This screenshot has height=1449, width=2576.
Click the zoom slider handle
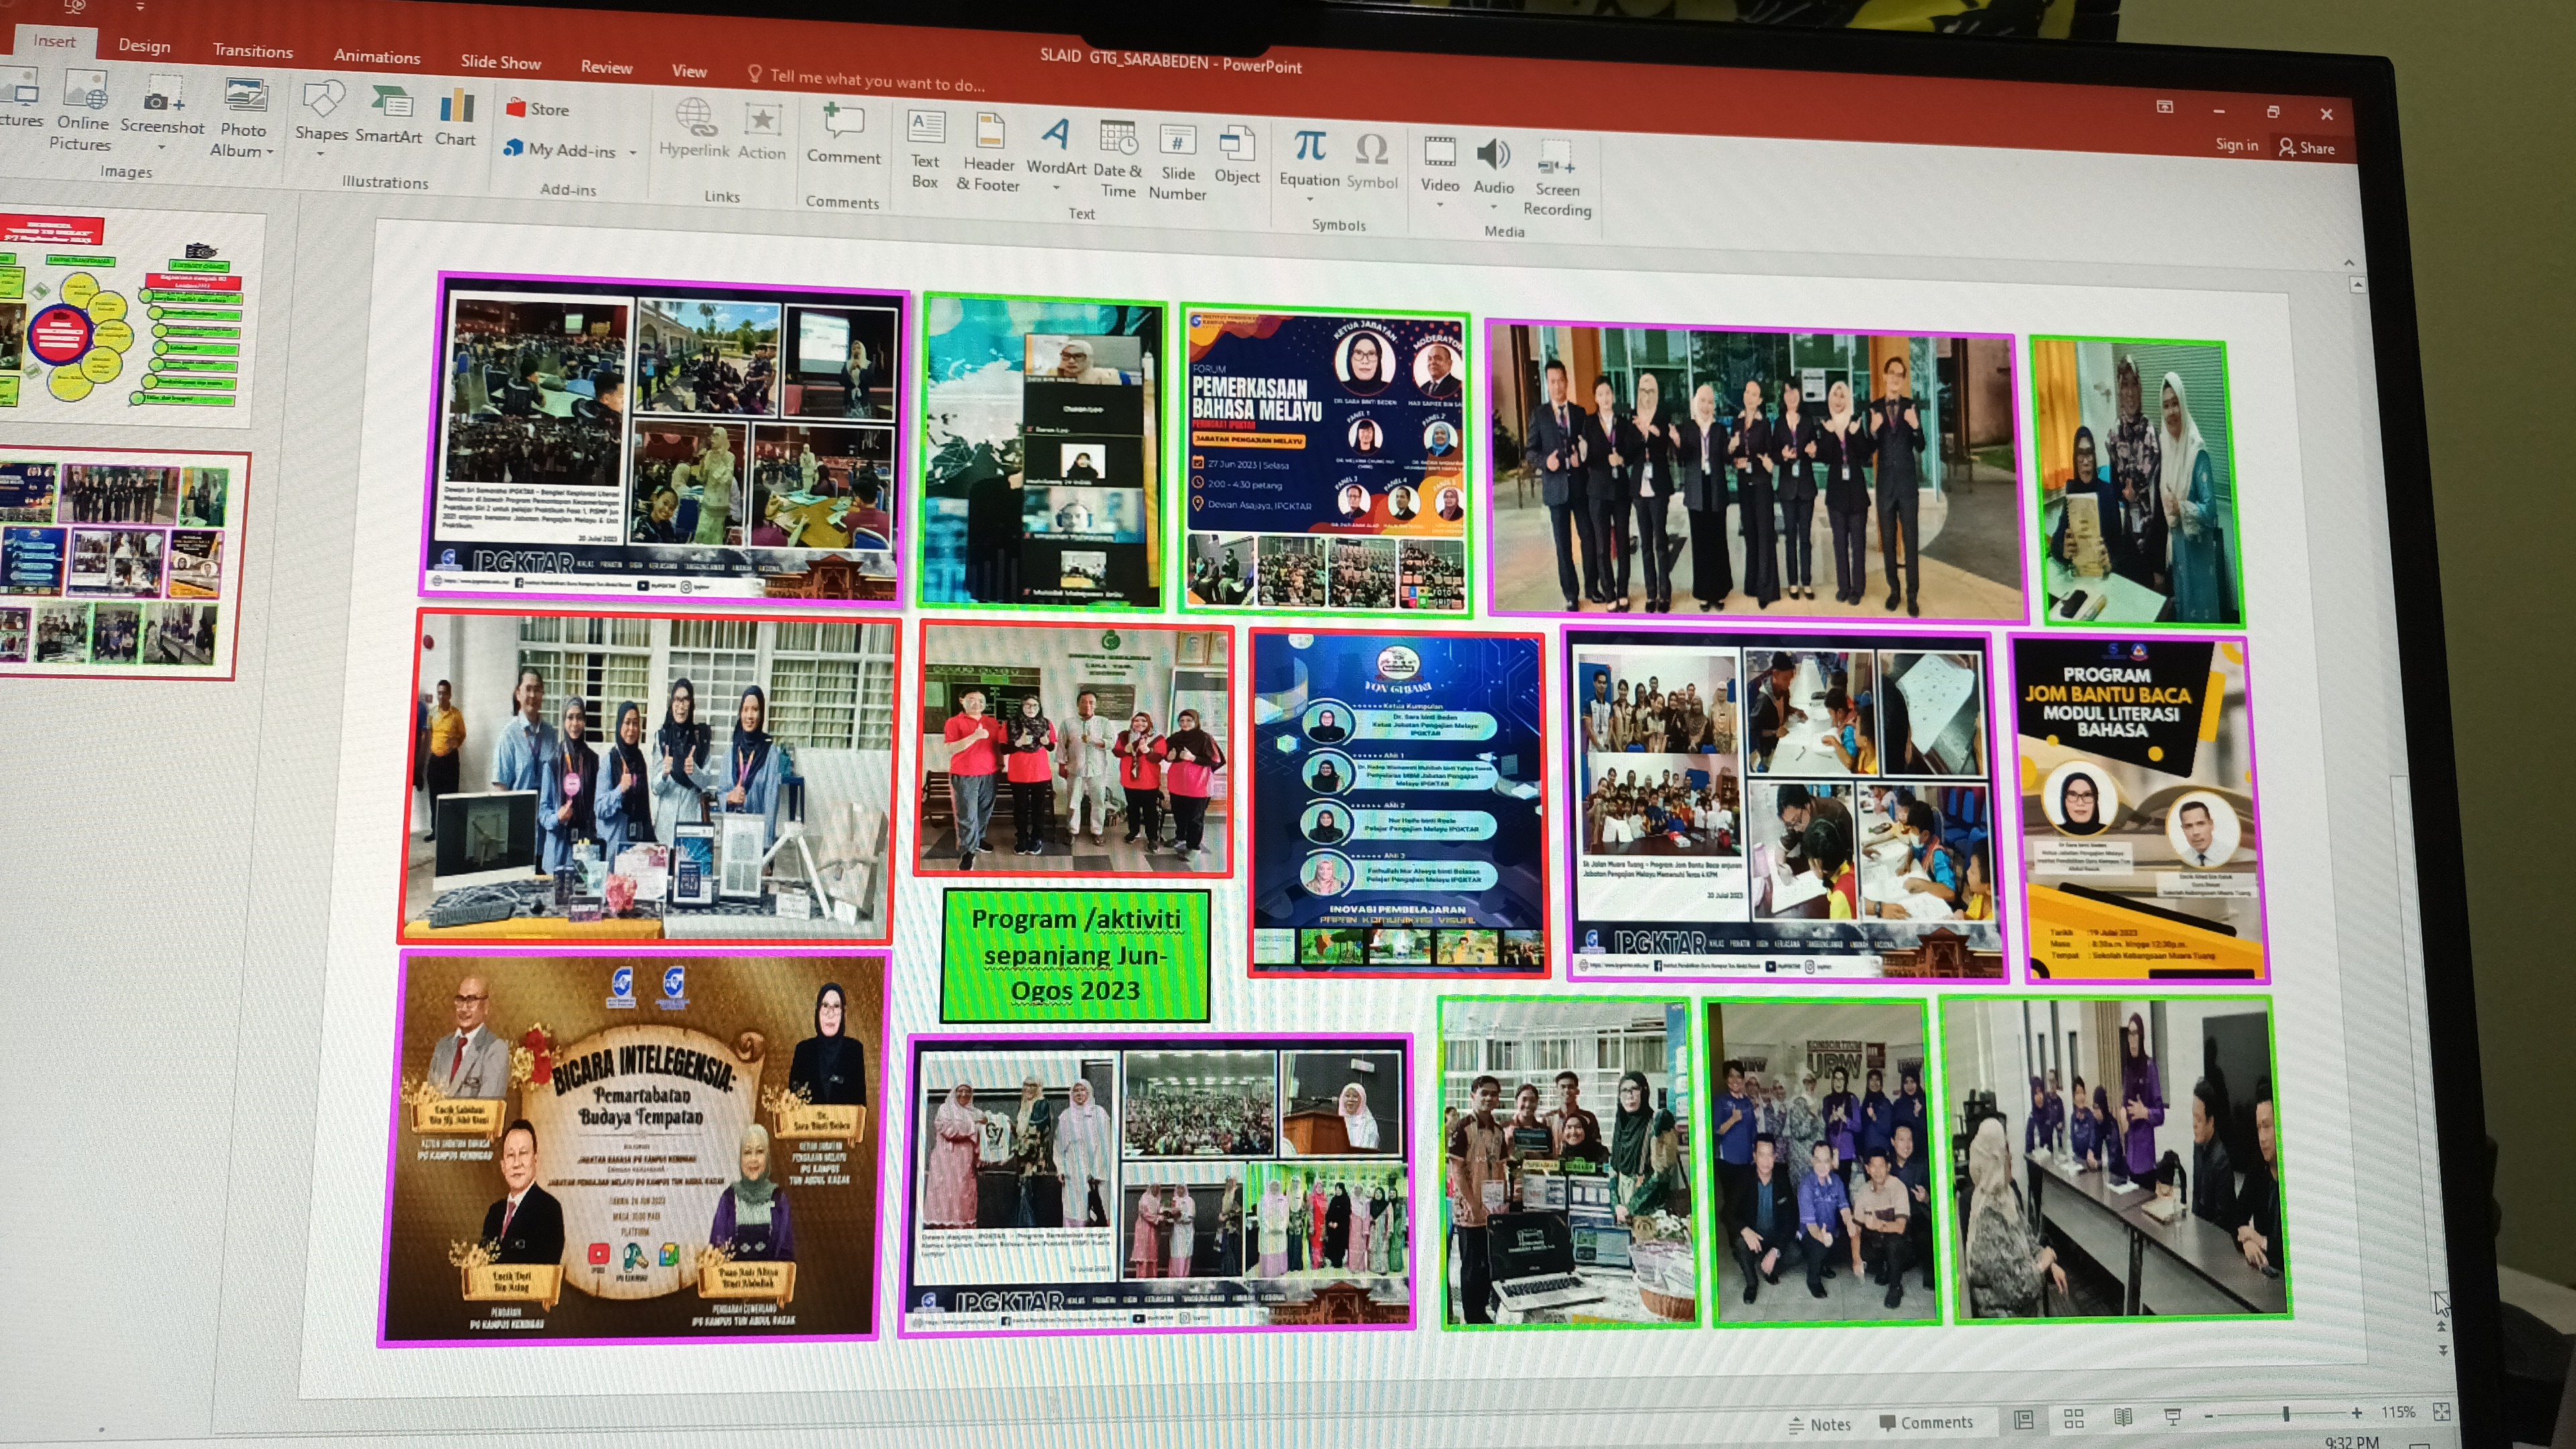[x=2286, y=1413]
